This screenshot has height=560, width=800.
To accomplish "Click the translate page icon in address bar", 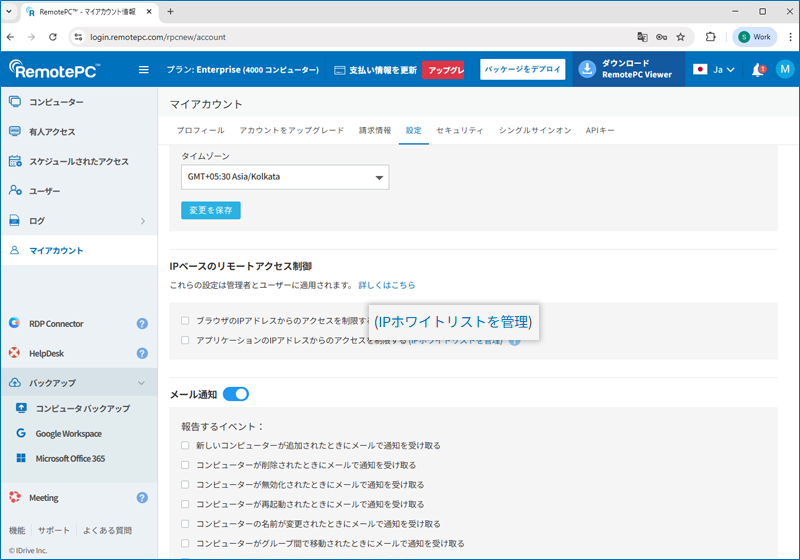I will (642, 37).
